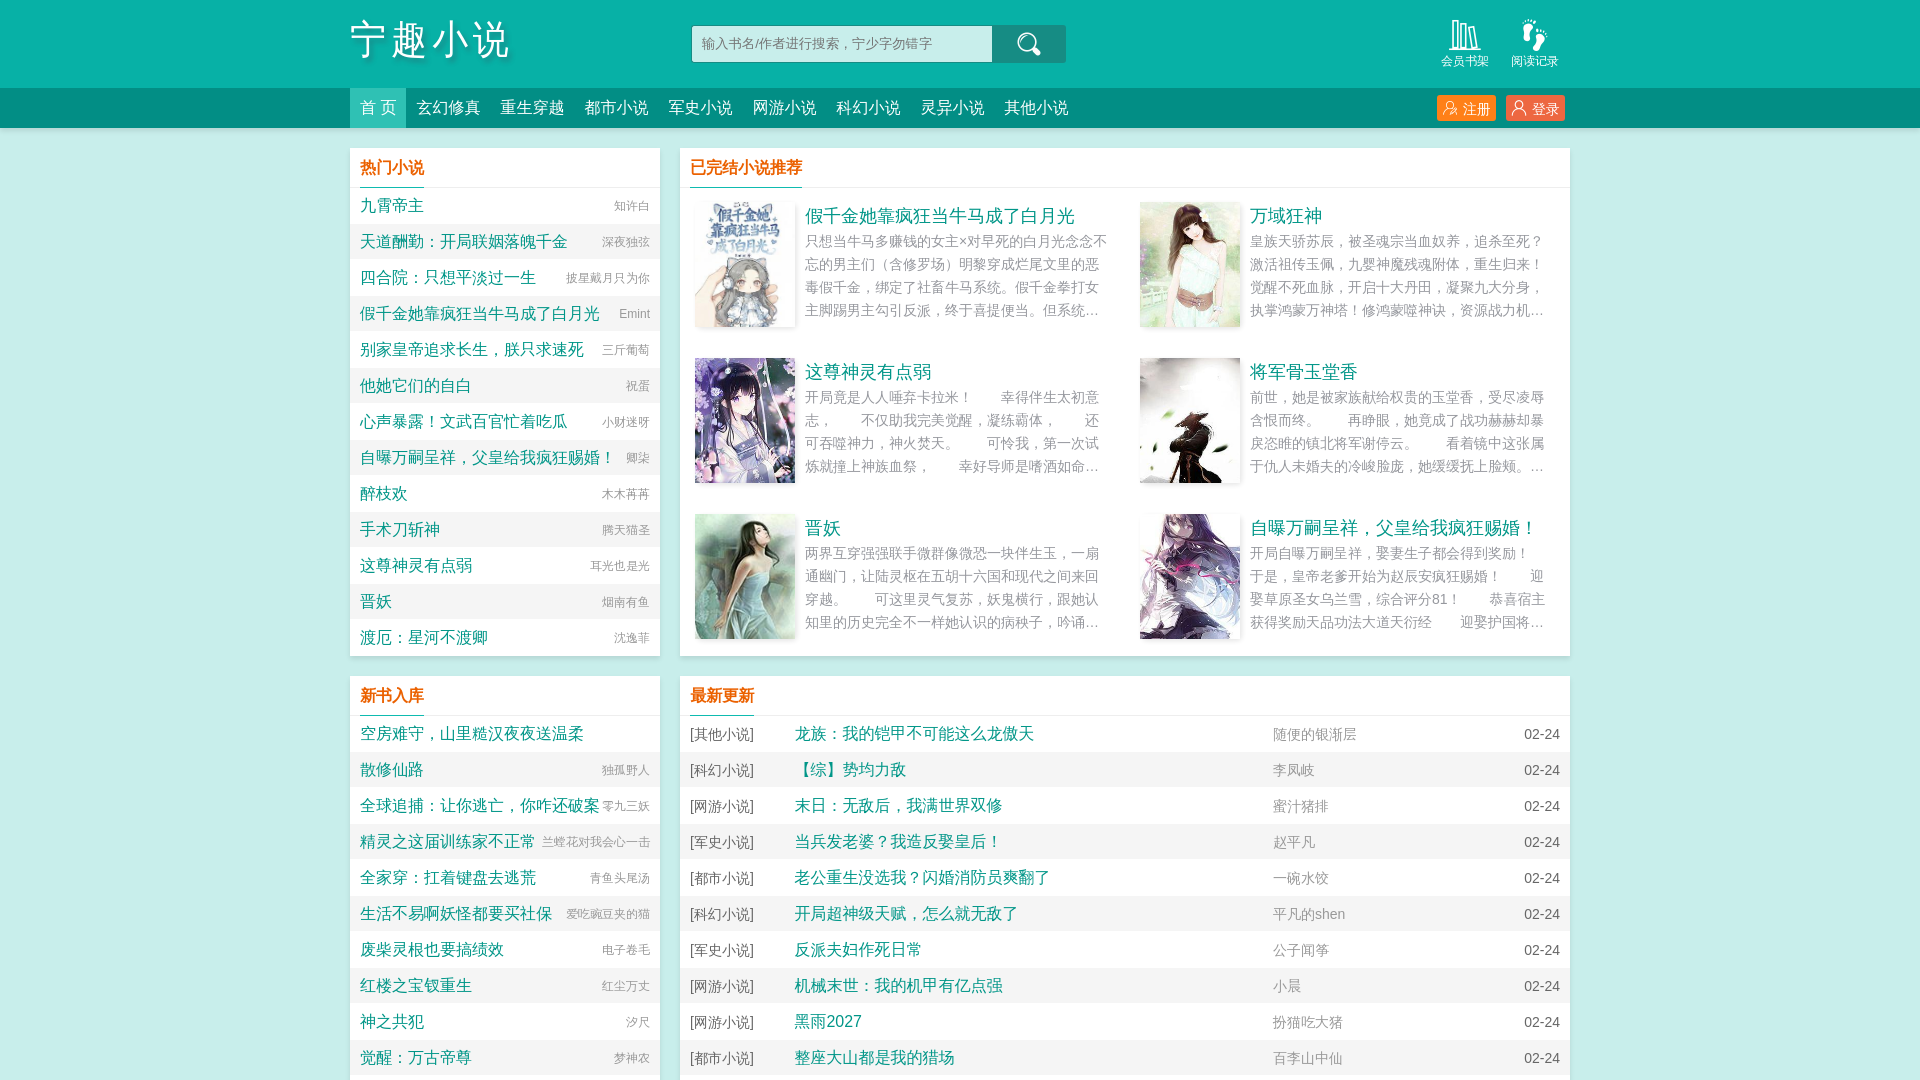1920x1080 pixels.
Task: Click the 注册 register button
Action: coord(1466,108)
